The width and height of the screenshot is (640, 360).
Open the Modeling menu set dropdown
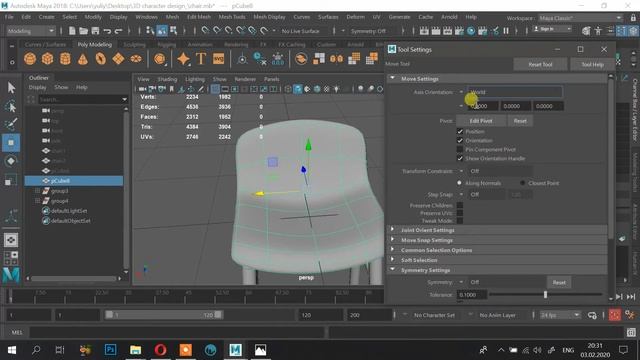[31, 31]
